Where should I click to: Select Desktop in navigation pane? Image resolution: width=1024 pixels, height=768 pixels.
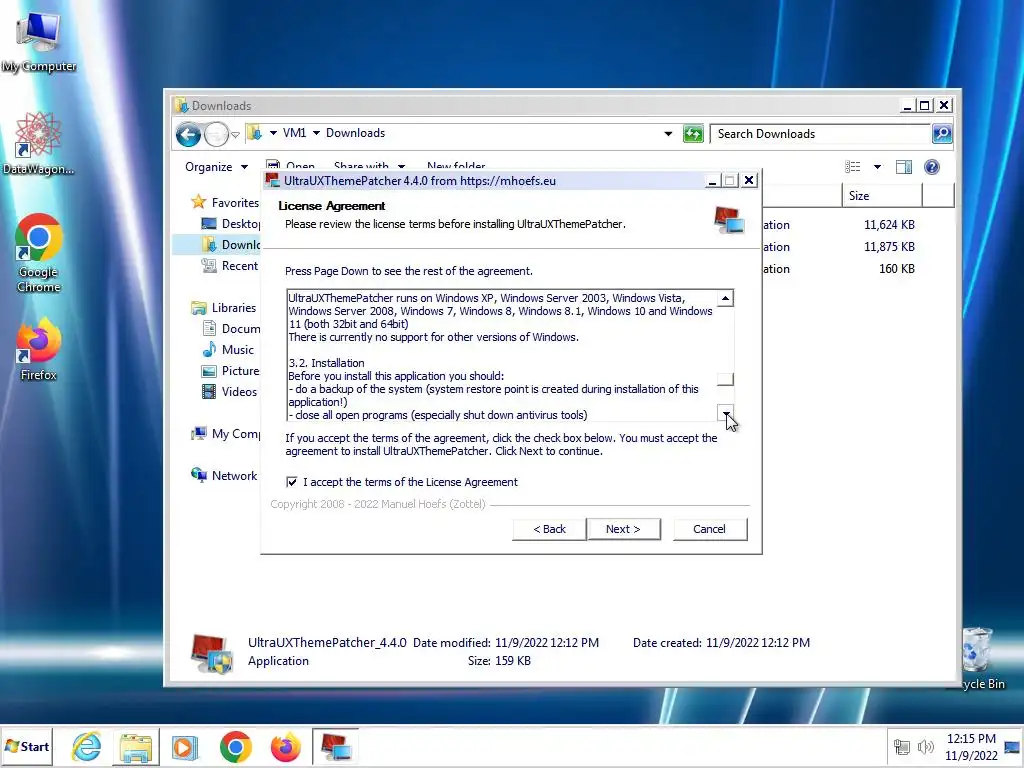pyautogui.click(x=231, y=223)
